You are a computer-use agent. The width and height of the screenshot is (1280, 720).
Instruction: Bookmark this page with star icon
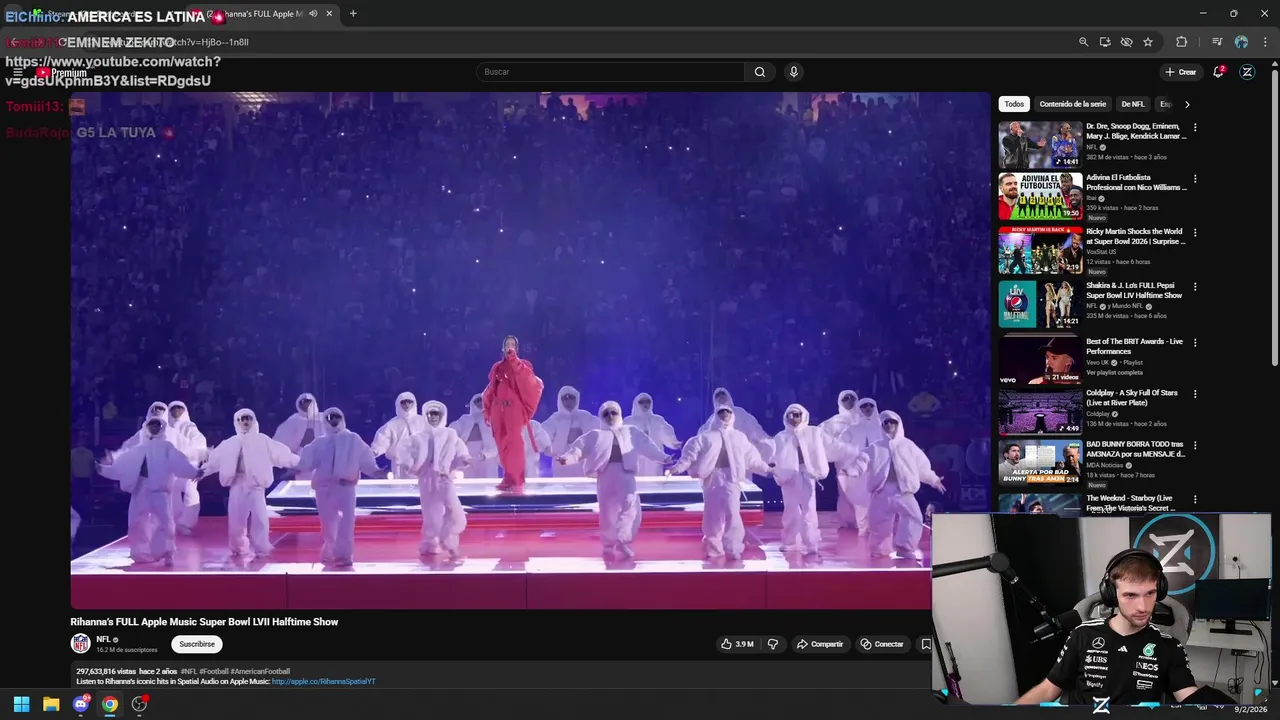[1148, 42]
